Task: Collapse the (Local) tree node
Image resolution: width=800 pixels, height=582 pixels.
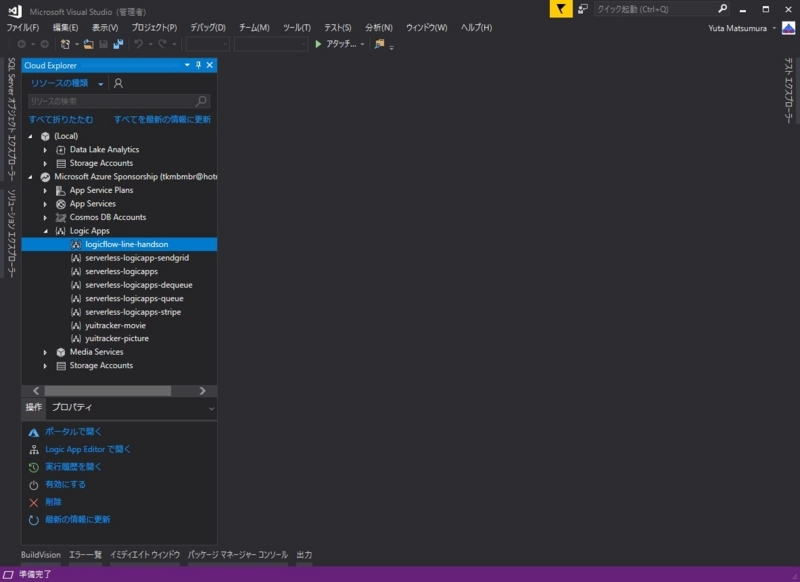Action: coord(31,136)
